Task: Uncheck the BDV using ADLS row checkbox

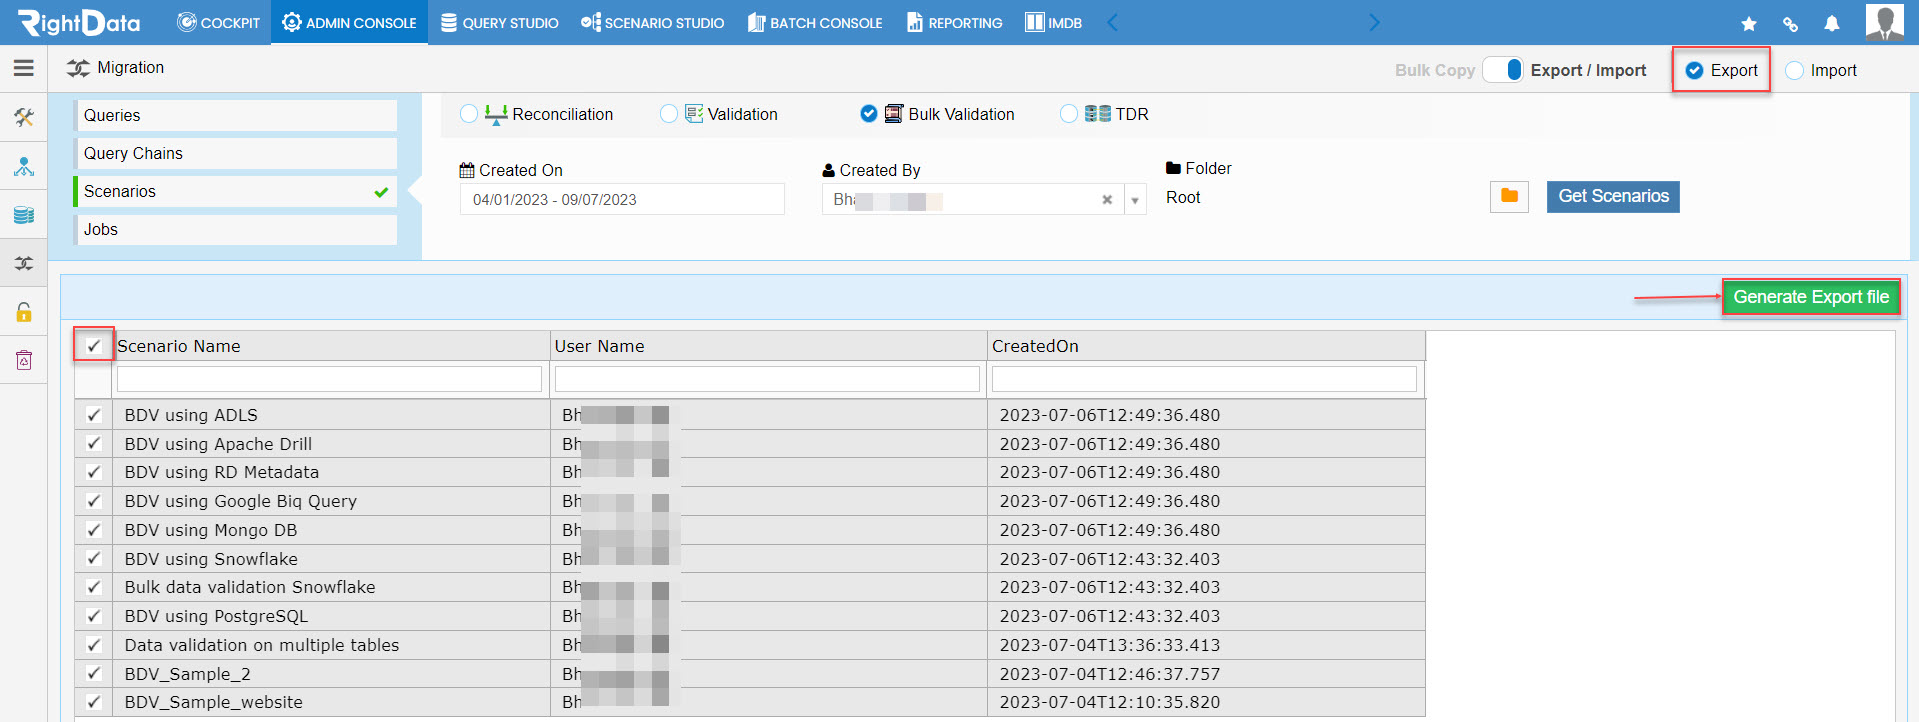Action: [94, 415]
